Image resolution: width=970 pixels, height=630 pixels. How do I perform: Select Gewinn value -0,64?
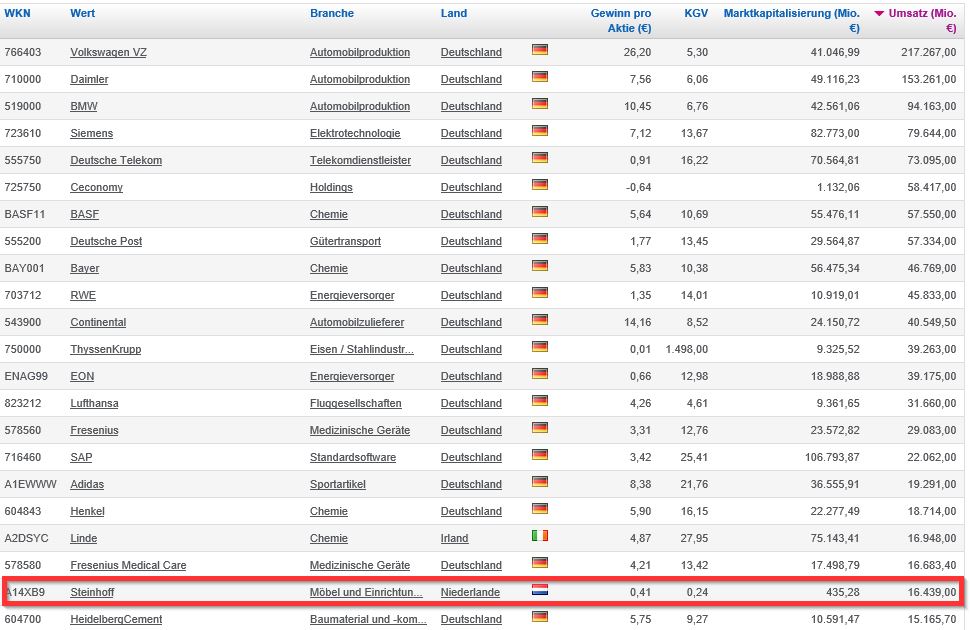pos(638,188)
